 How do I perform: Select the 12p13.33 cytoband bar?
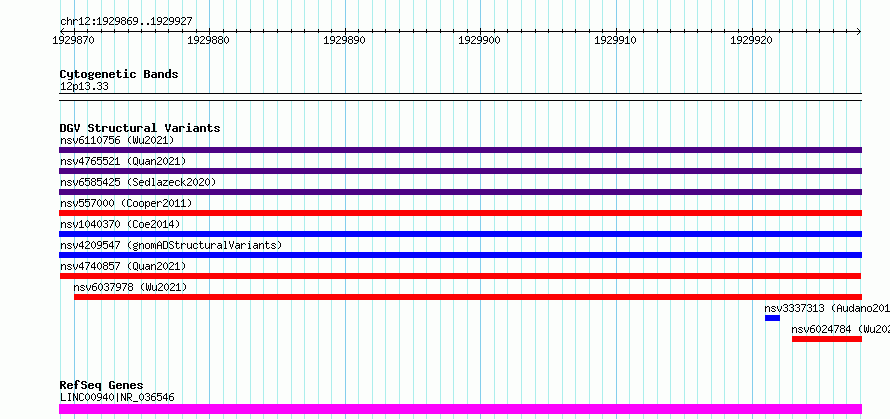click(x=460, y=97)
